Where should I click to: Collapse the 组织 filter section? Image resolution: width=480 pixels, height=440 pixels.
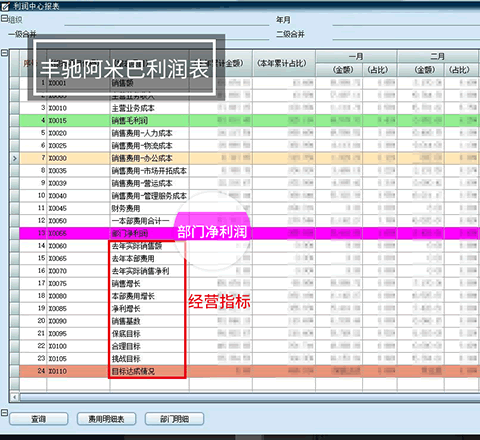tap(4, 18)
